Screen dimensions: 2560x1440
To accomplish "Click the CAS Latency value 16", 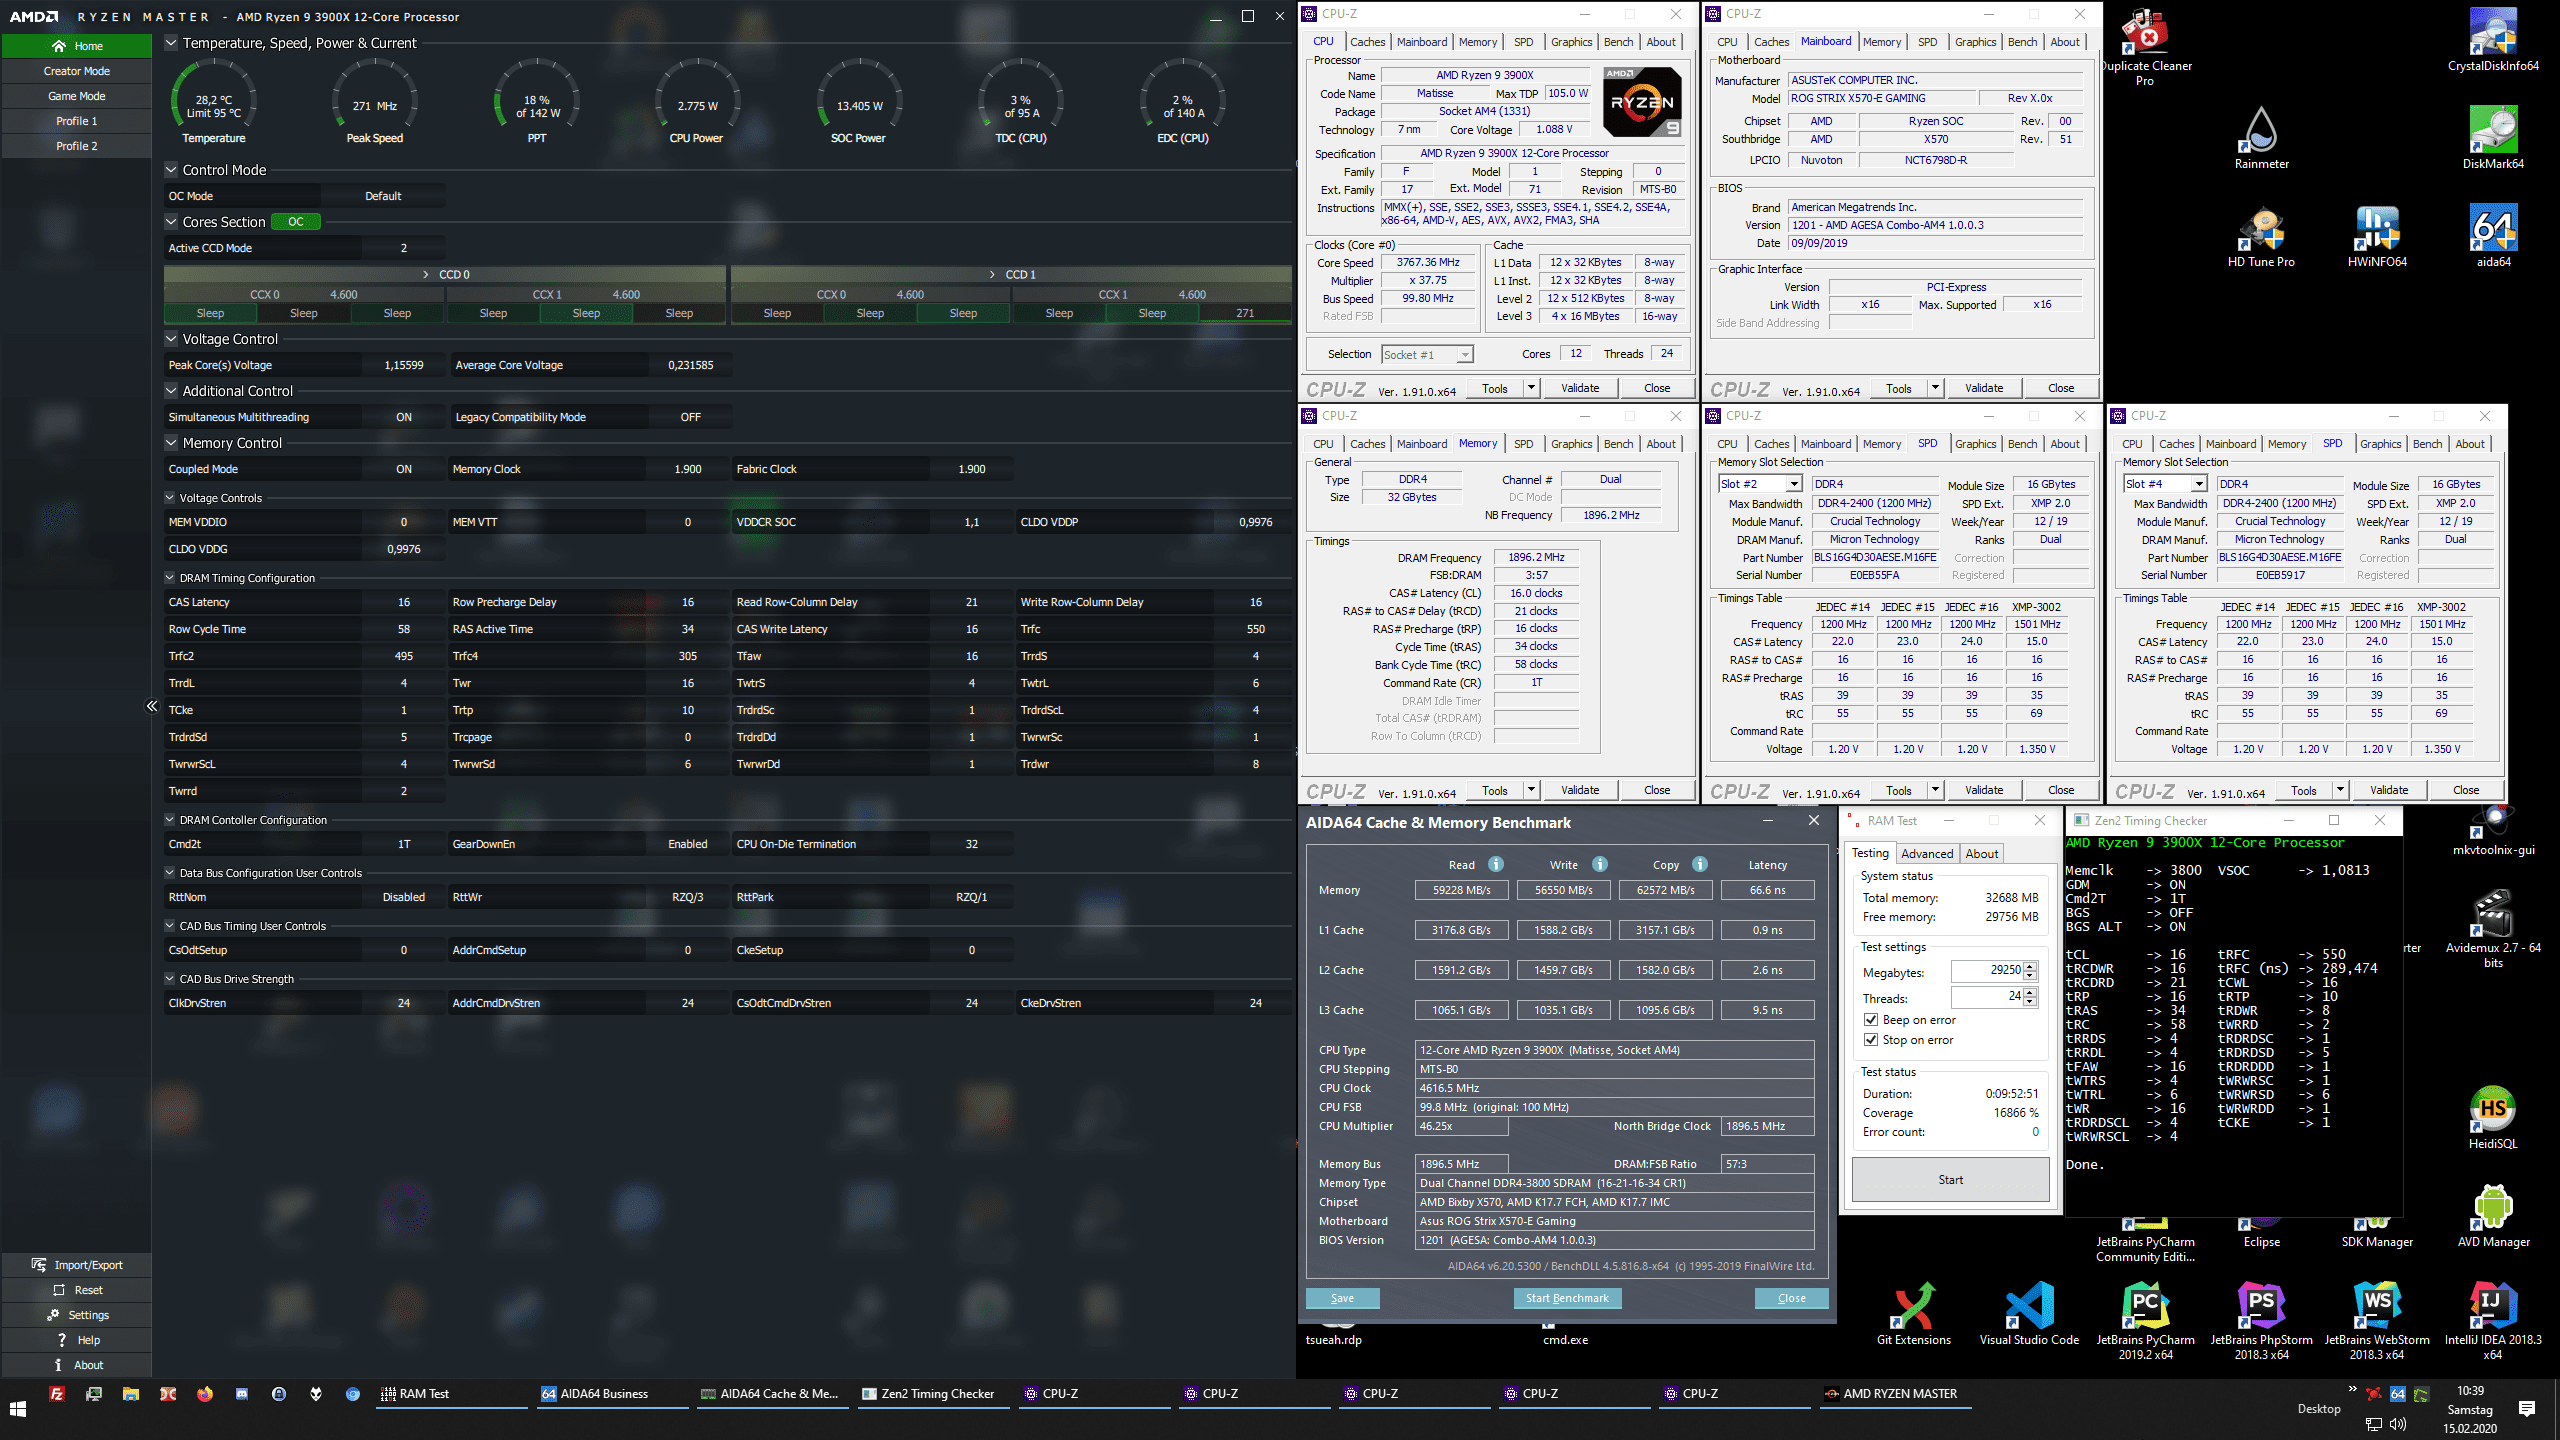I will click(x=404, y=602).
